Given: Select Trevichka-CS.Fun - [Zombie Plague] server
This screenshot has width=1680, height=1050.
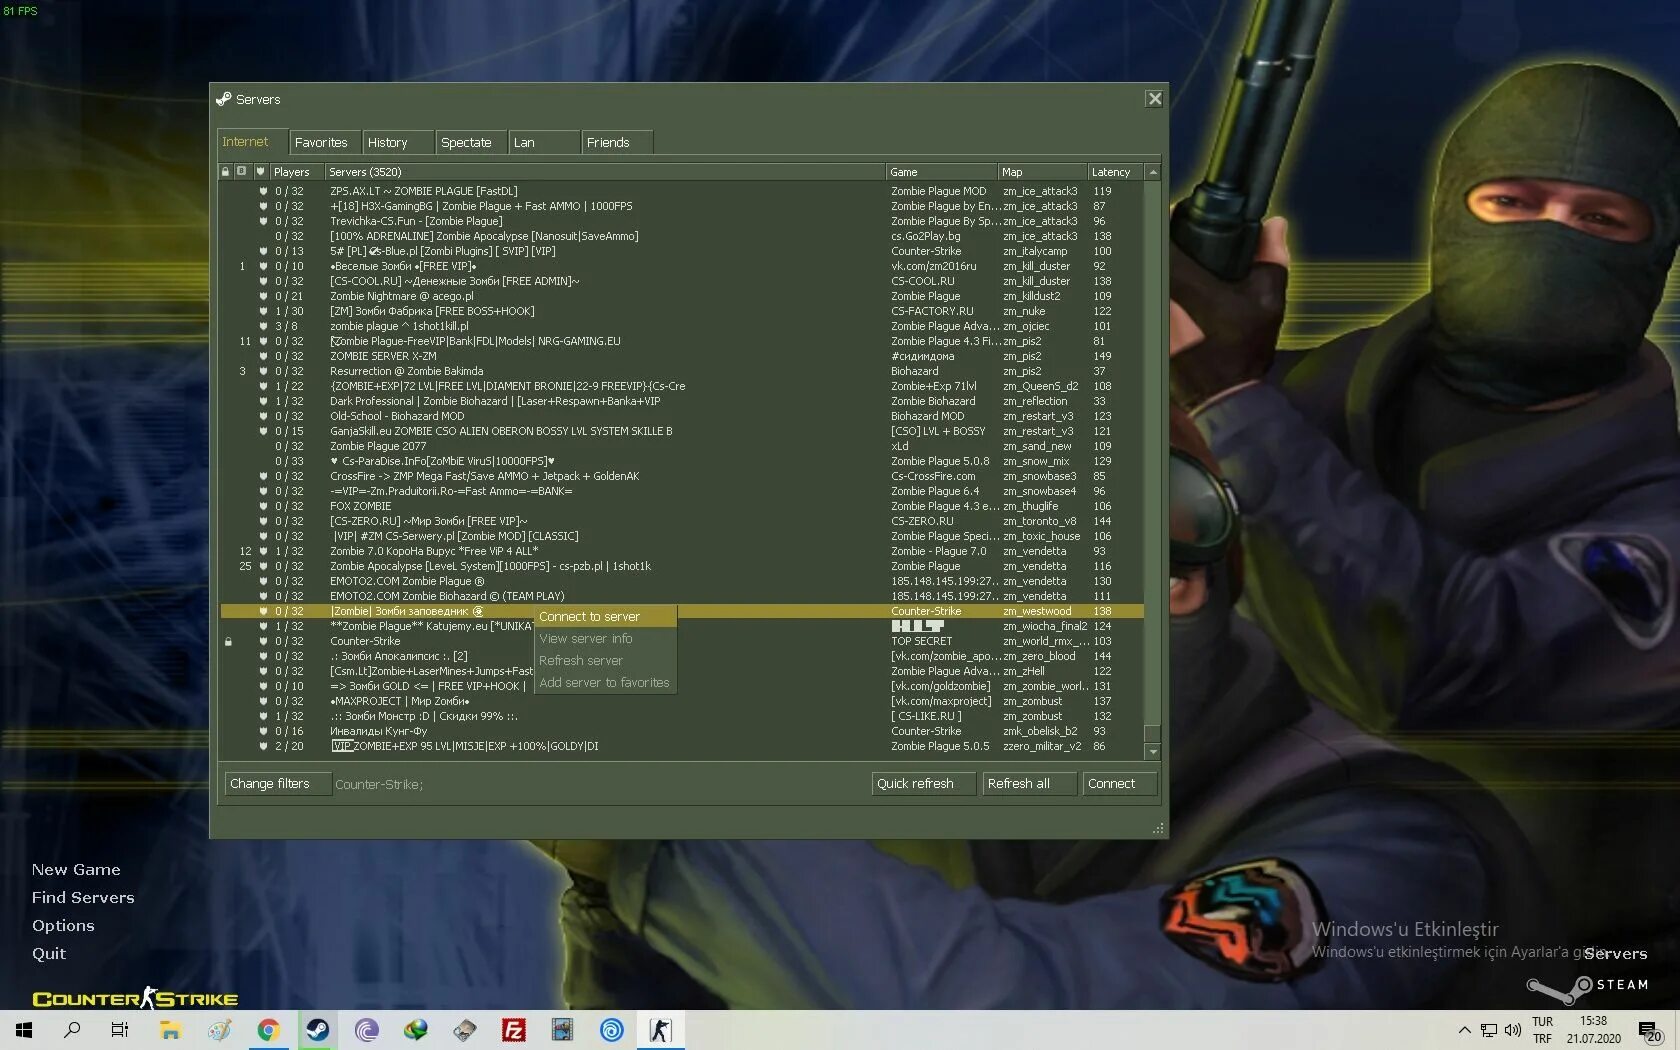Looking at the screenshot, I should tap(681, 221).
